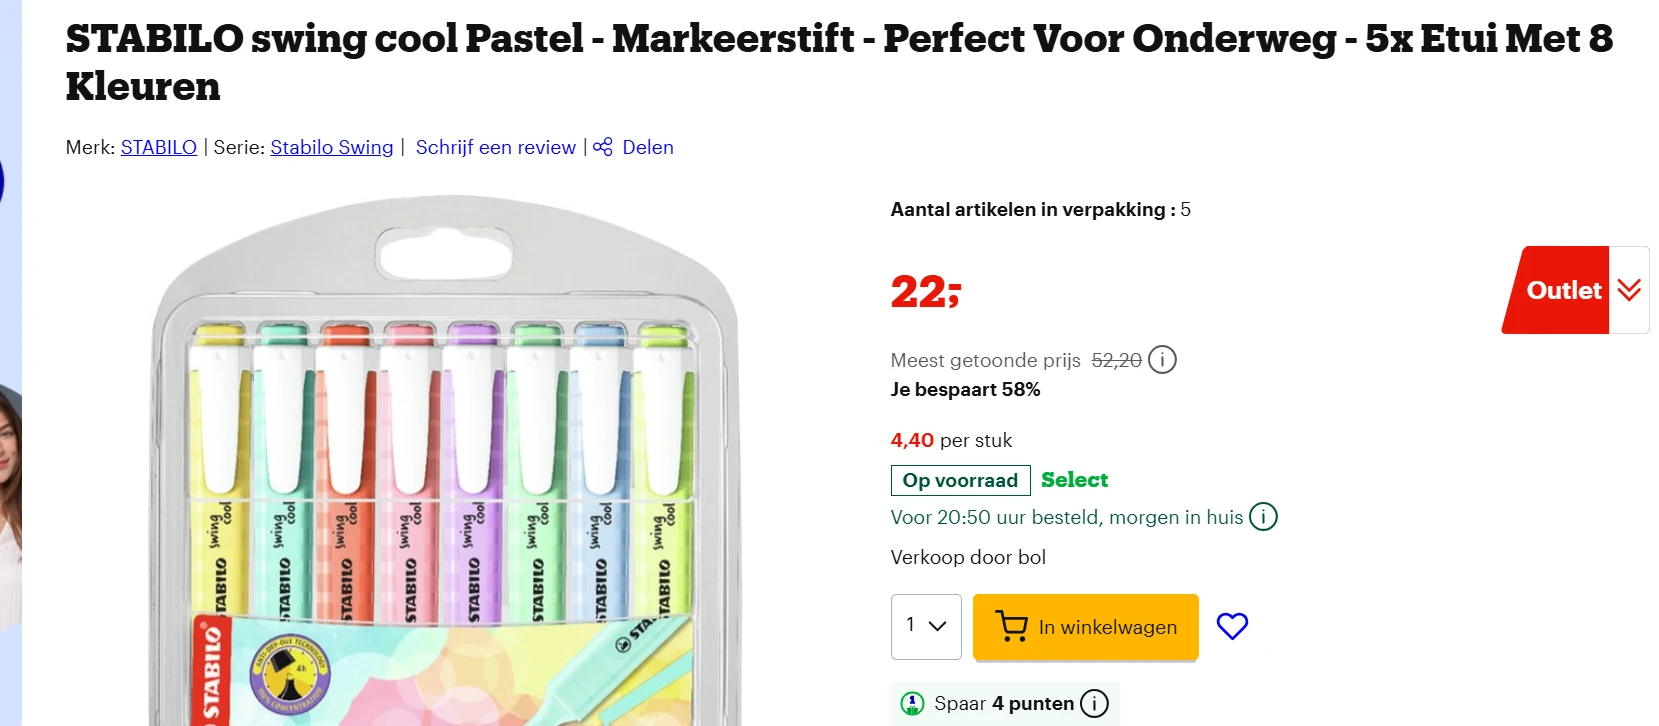Open the STABILO brand page
The width and height of the screenshot is (1659, 726).
coord(158,147)
